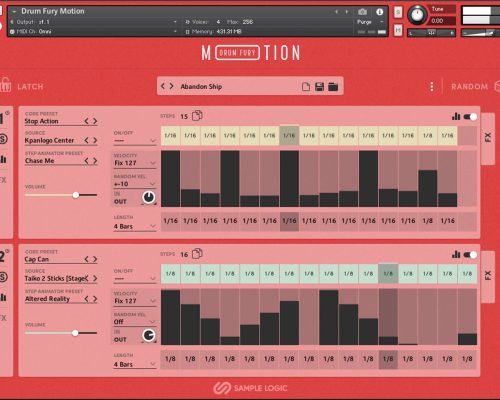Go to previous instrument in the Kontakt header
500x400 pixels.
tap(336, 12)
